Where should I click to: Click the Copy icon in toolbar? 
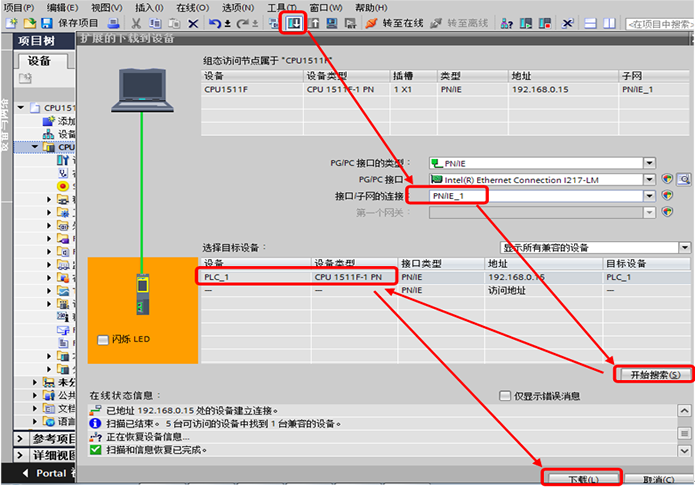pos(155,23)
